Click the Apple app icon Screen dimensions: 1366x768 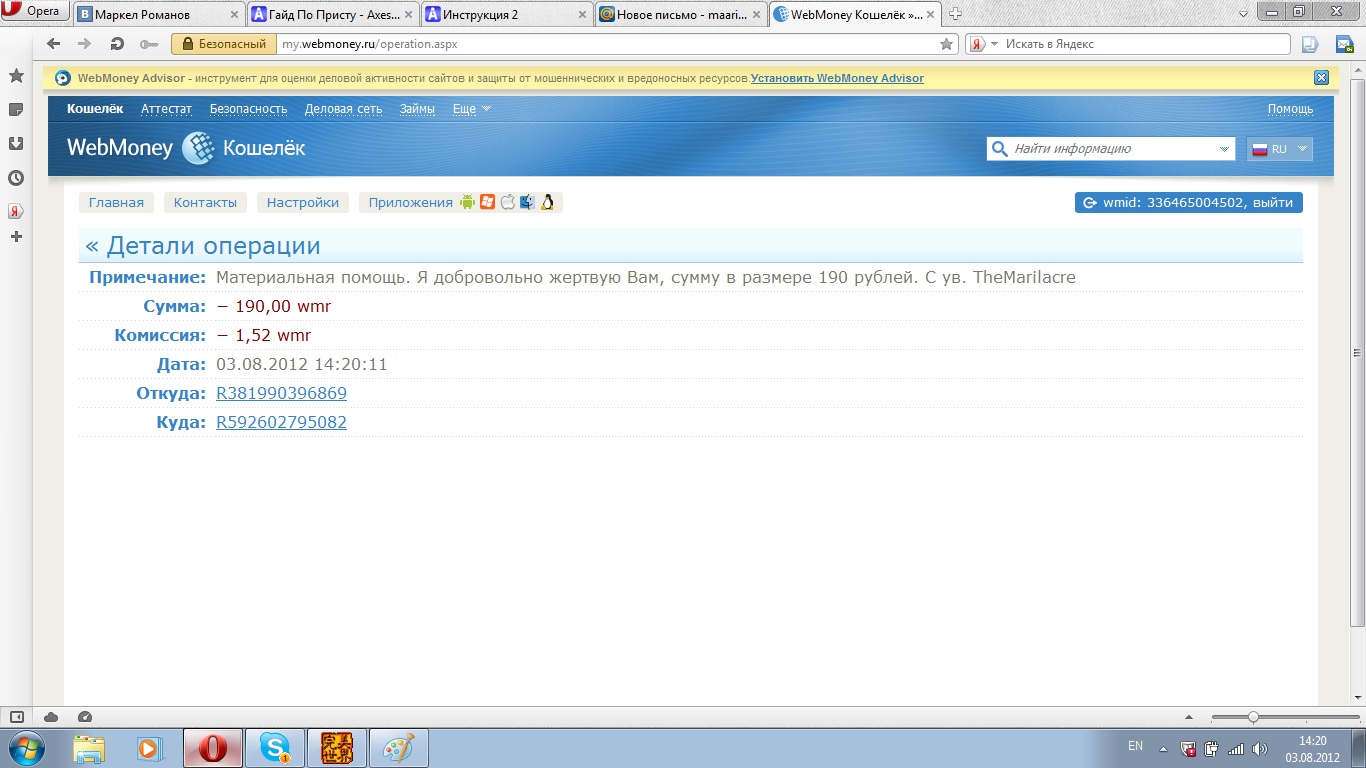[507, 202]
